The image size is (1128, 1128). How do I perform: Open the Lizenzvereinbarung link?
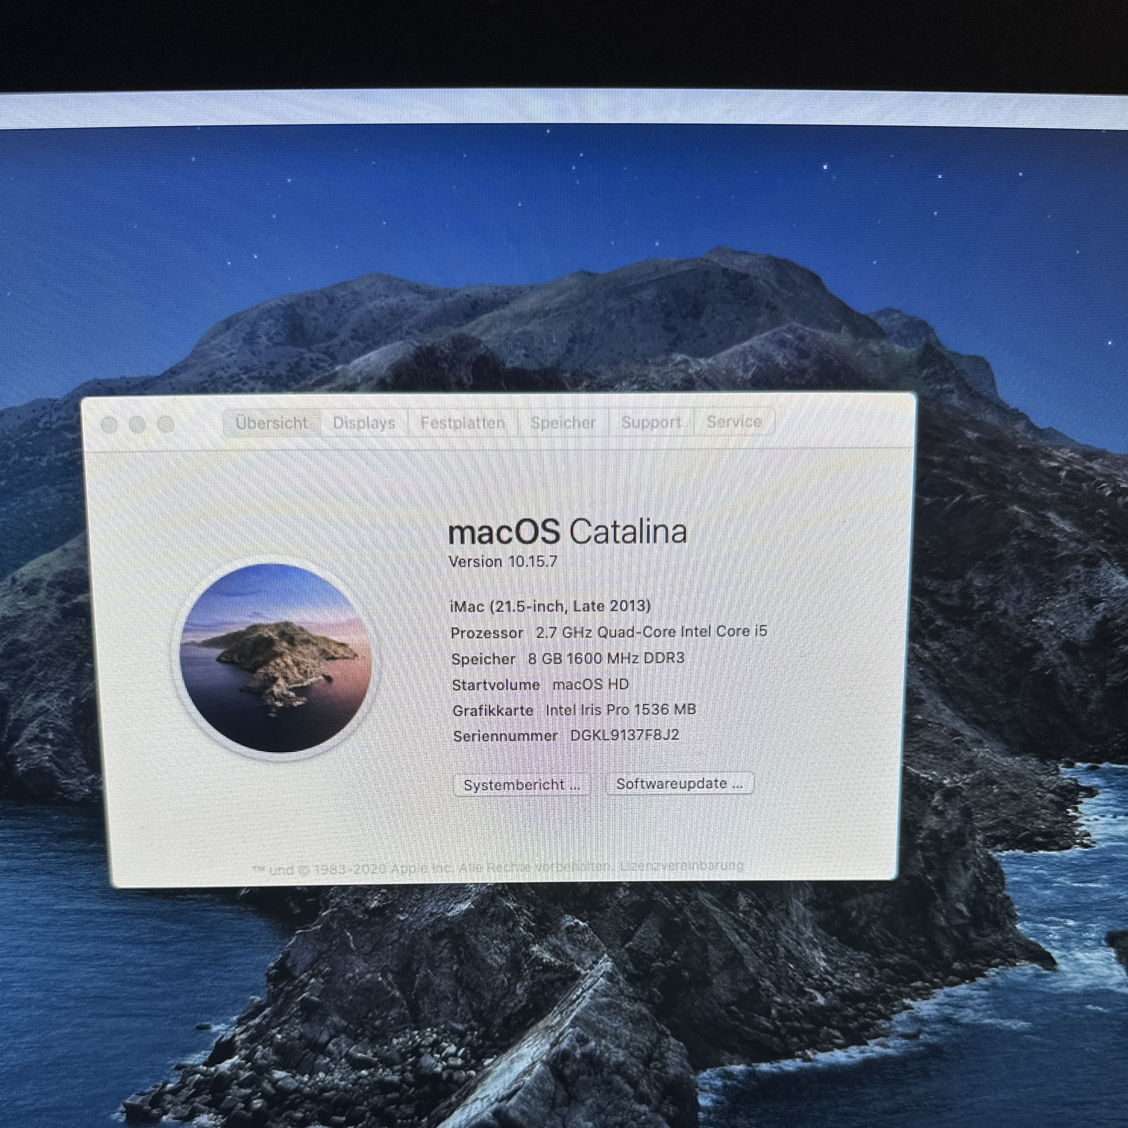coord(682,865)
